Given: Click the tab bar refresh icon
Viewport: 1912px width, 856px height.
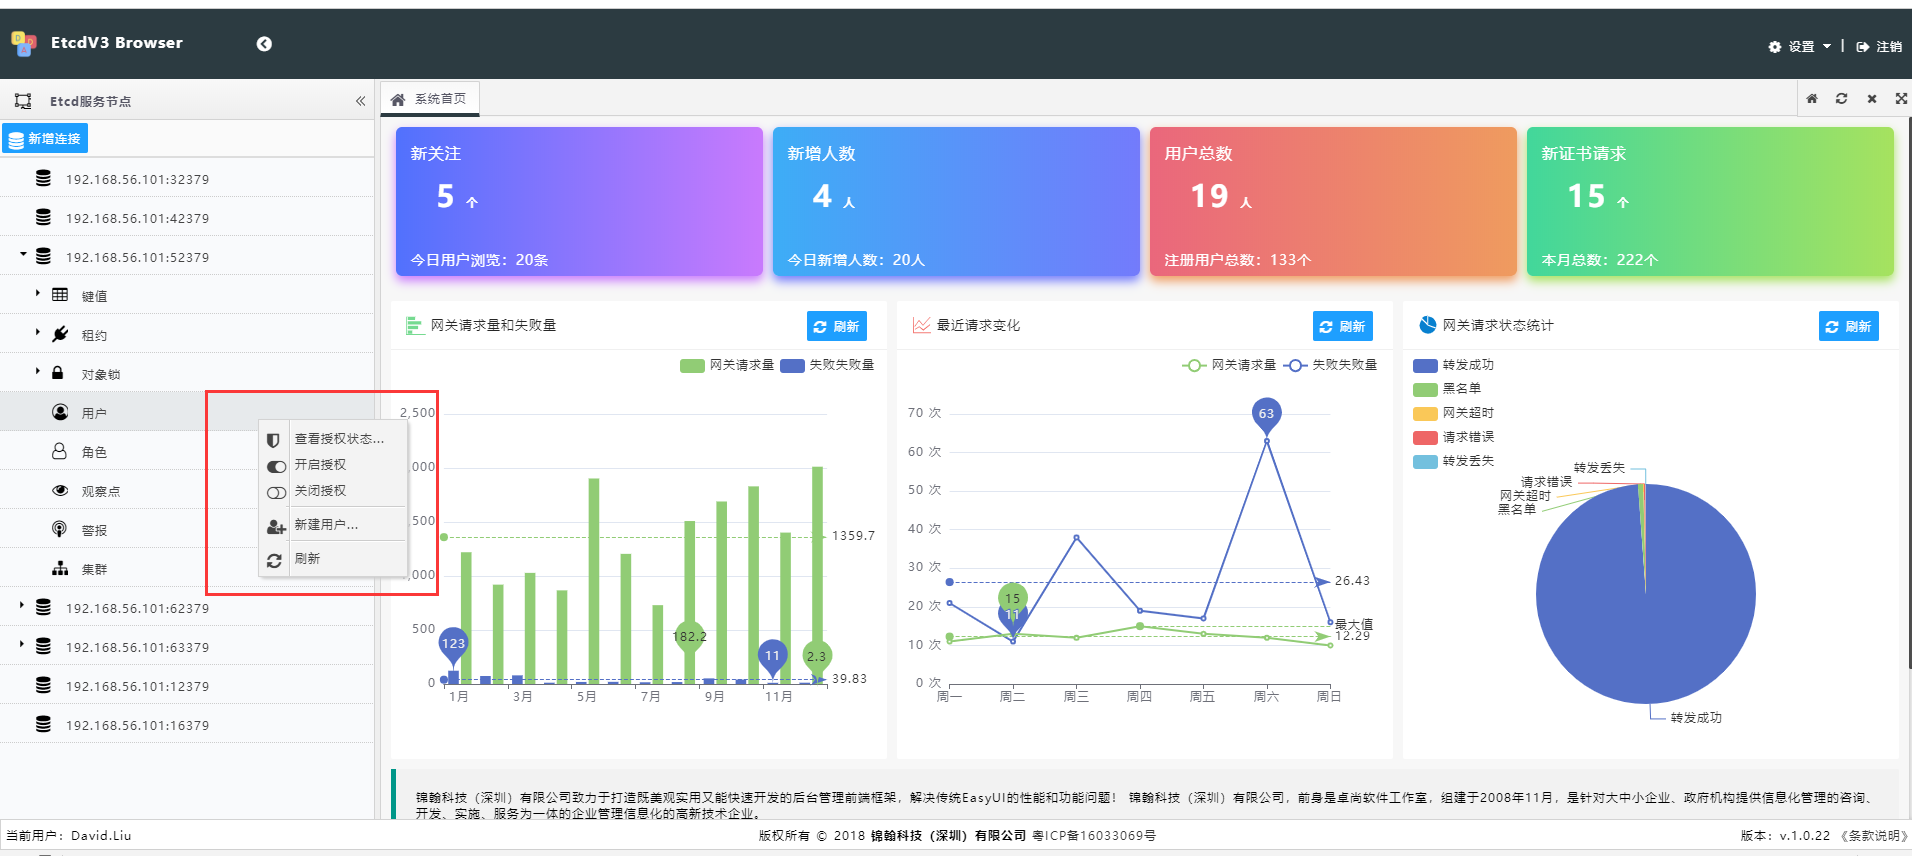Looking at the screenshot, I should [1841, 99].
